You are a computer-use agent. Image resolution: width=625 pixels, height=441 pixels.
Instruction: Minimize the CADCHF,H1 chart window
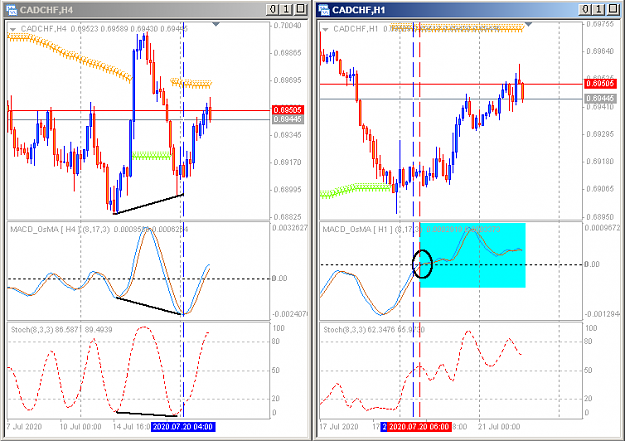(x=585, y=9)
